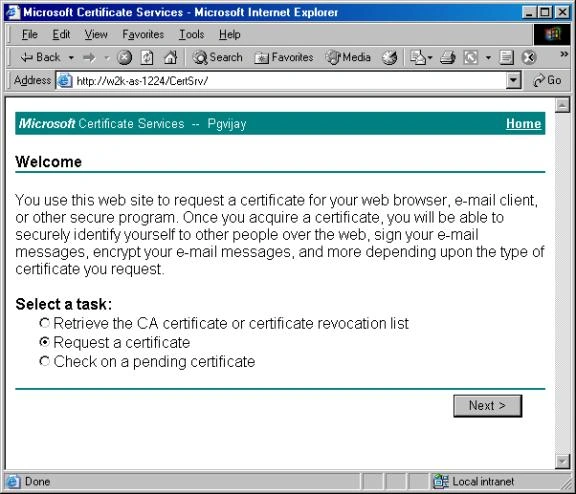Screen dimensions: 576x494
Task: Expand the dropdown next to the arrows icon
Action: [x=488, y=58]
